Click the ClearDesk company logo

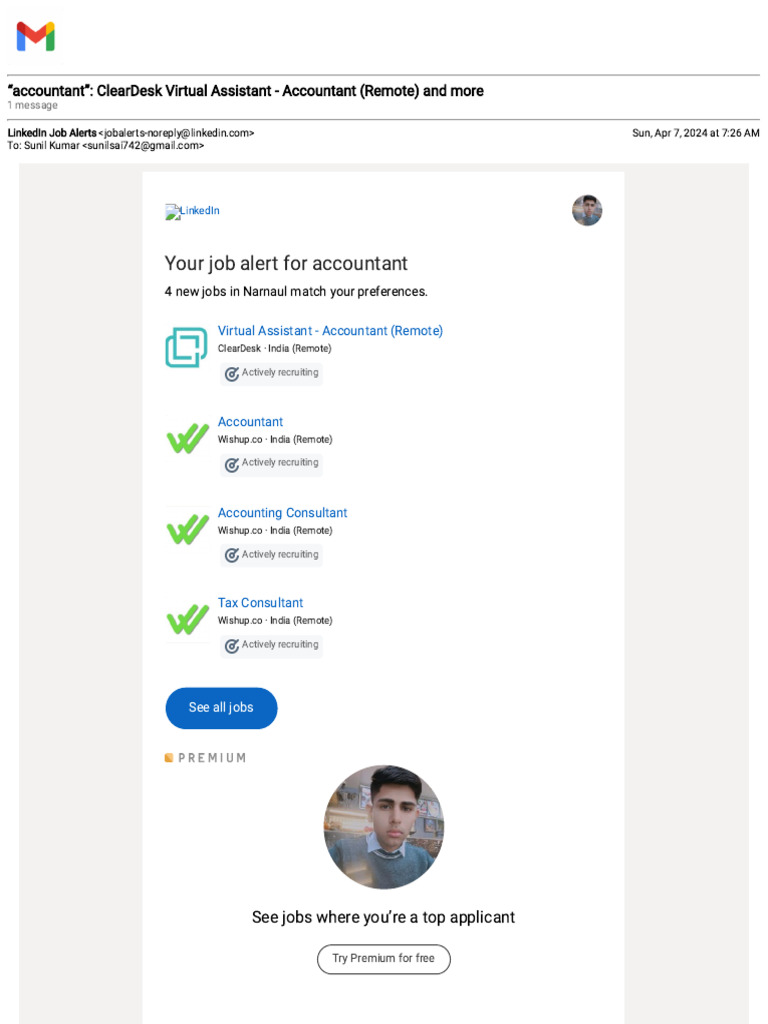[x=186, y=347]
